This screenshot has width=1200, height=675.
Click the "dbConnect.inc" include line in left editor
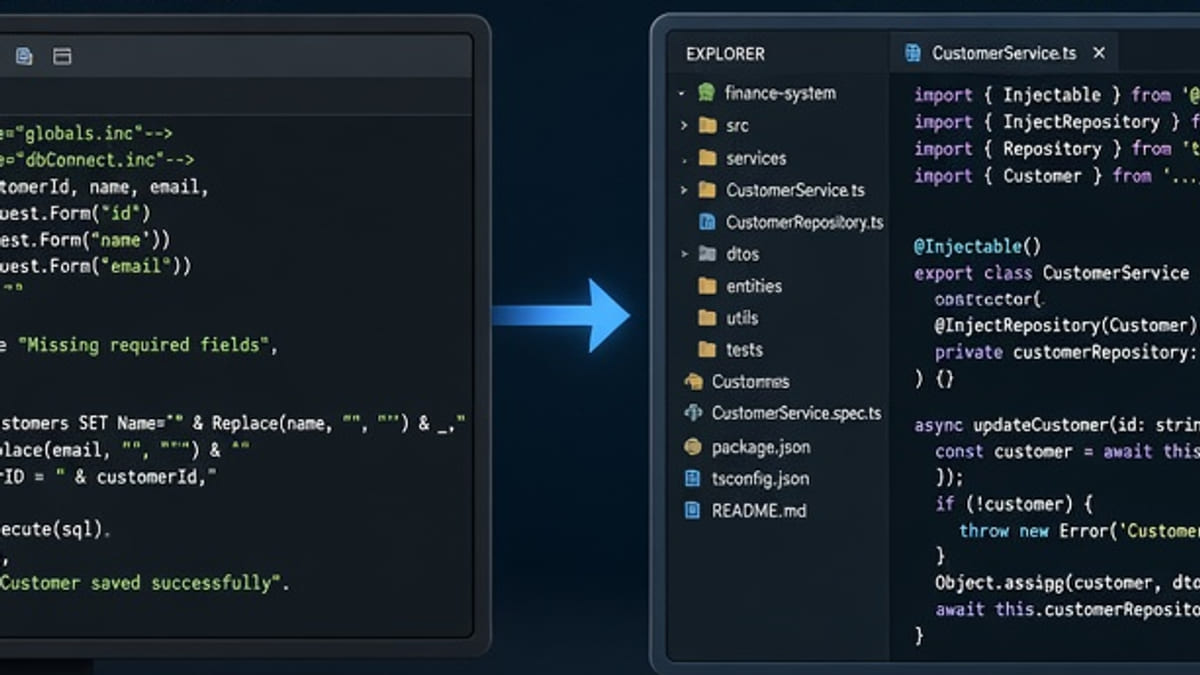(x=98, y=159)
